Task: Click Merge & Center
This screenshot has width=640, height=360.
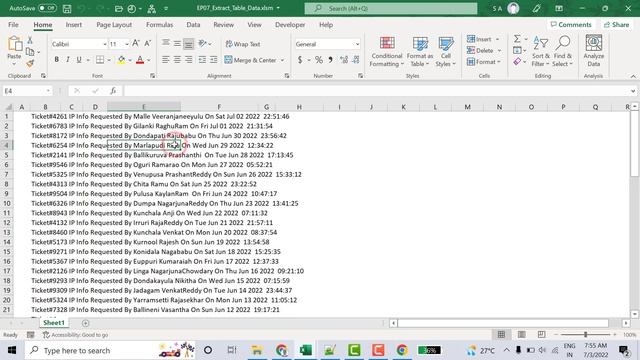Action: [x=251, y=60]
